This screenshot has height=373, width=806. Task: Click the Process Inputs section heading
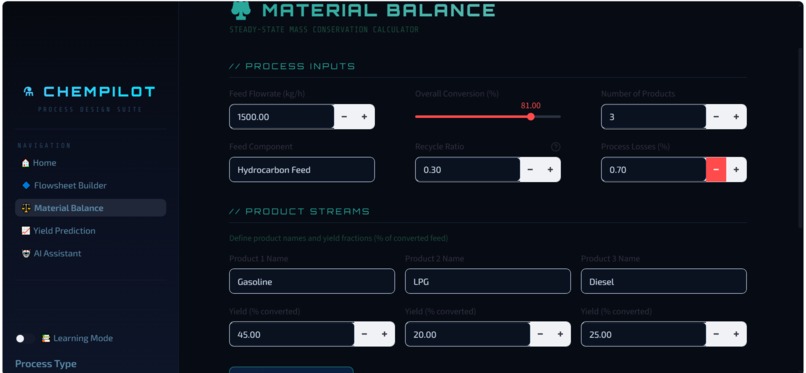(292, 66)
